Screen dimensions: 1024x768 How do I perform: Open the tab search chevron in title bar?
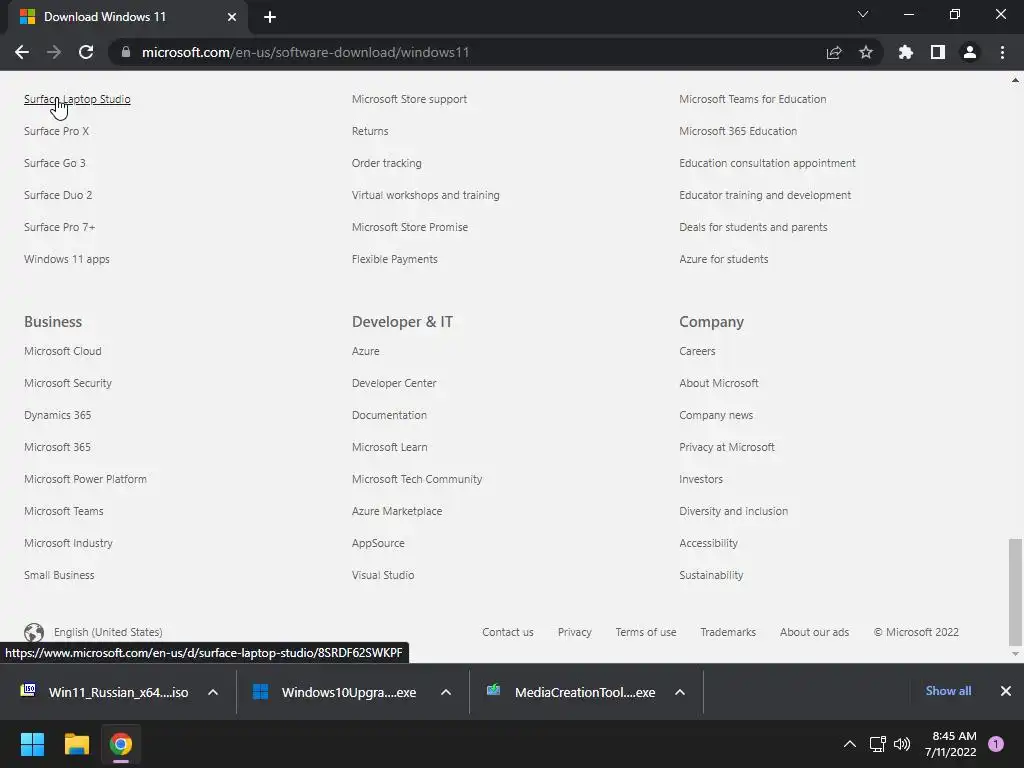click(x=863, y=14)
